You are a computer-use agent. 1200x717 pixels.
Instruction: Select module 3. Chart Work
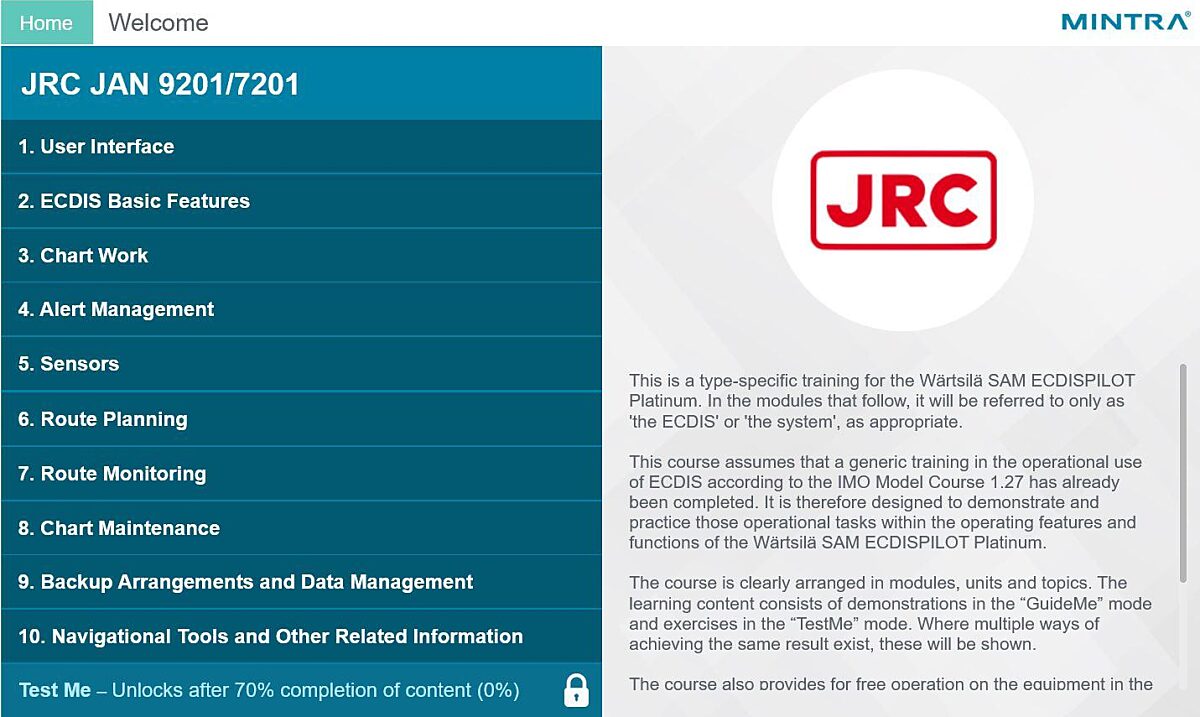[x=300, y=255]
